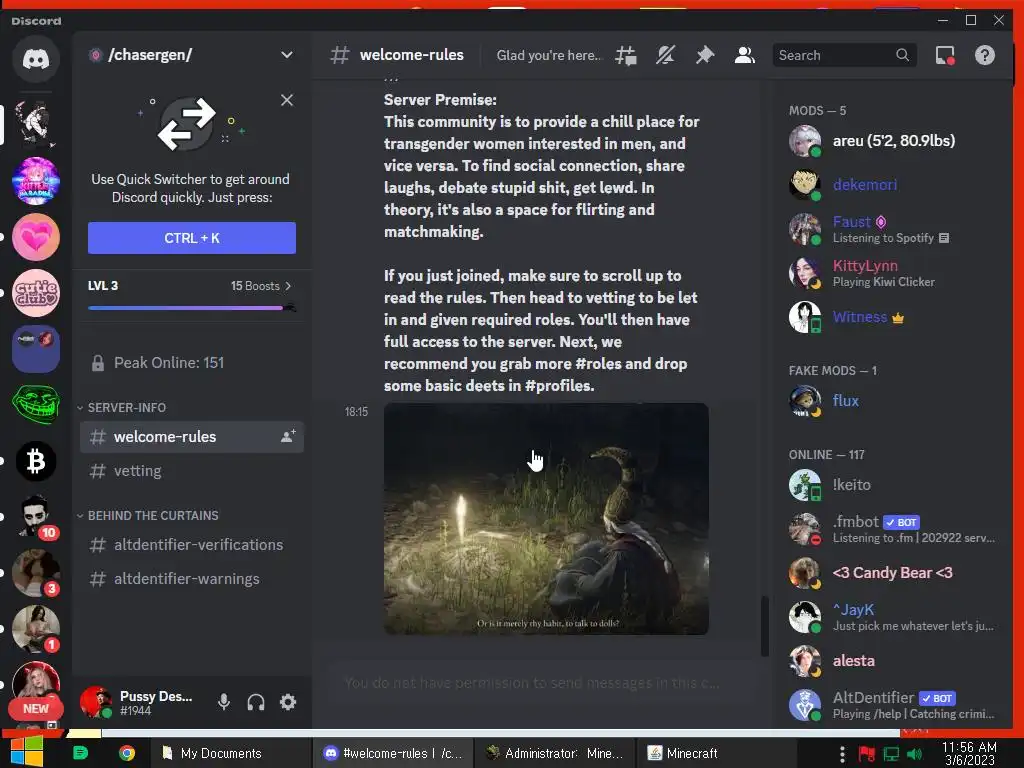Open server with 3 unread badge
Screen dimensions: 1024x768
pyautogui.click(x=36, y=573)
